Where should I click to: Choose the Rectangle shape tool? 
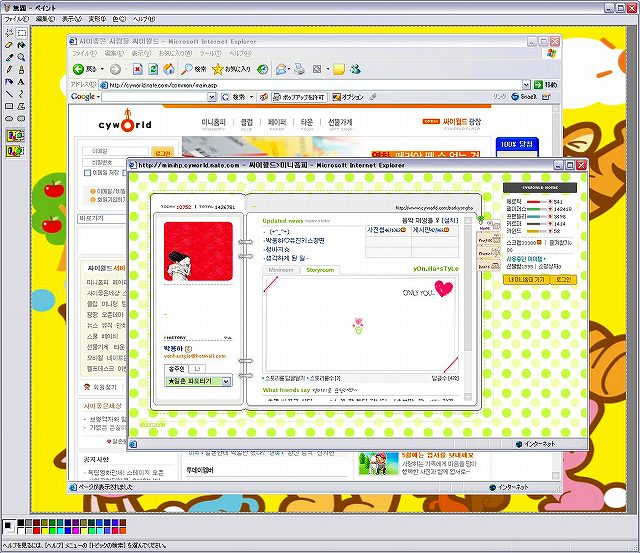9,107
